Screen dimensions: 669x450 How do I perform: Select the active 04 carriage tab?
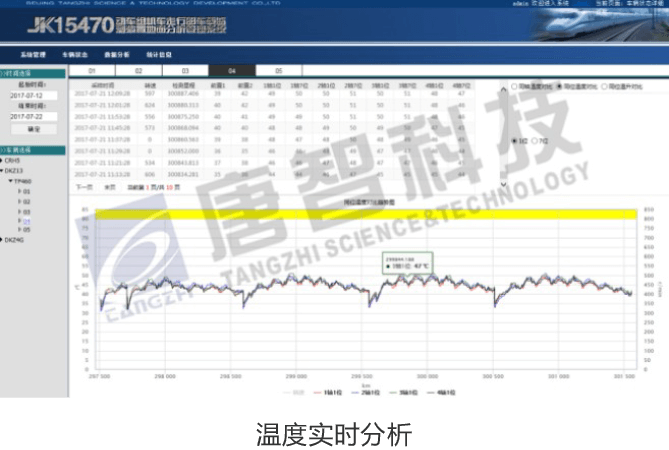232,70
